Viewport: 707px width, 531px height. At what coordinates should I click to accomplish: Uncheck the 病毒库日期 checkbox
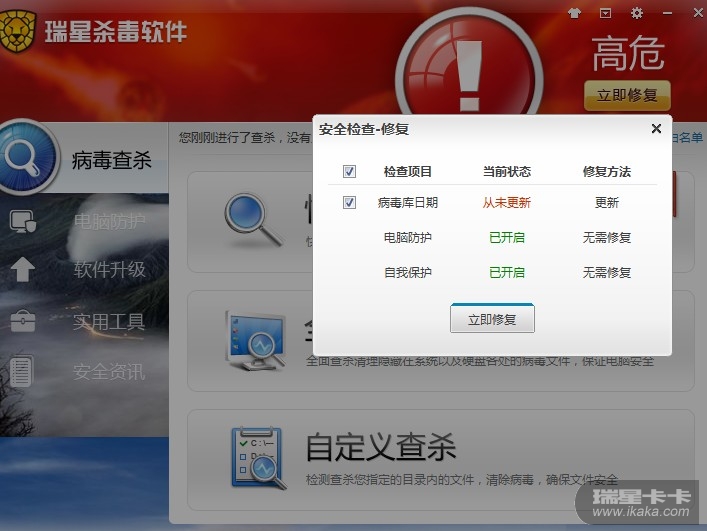point(349,202)
